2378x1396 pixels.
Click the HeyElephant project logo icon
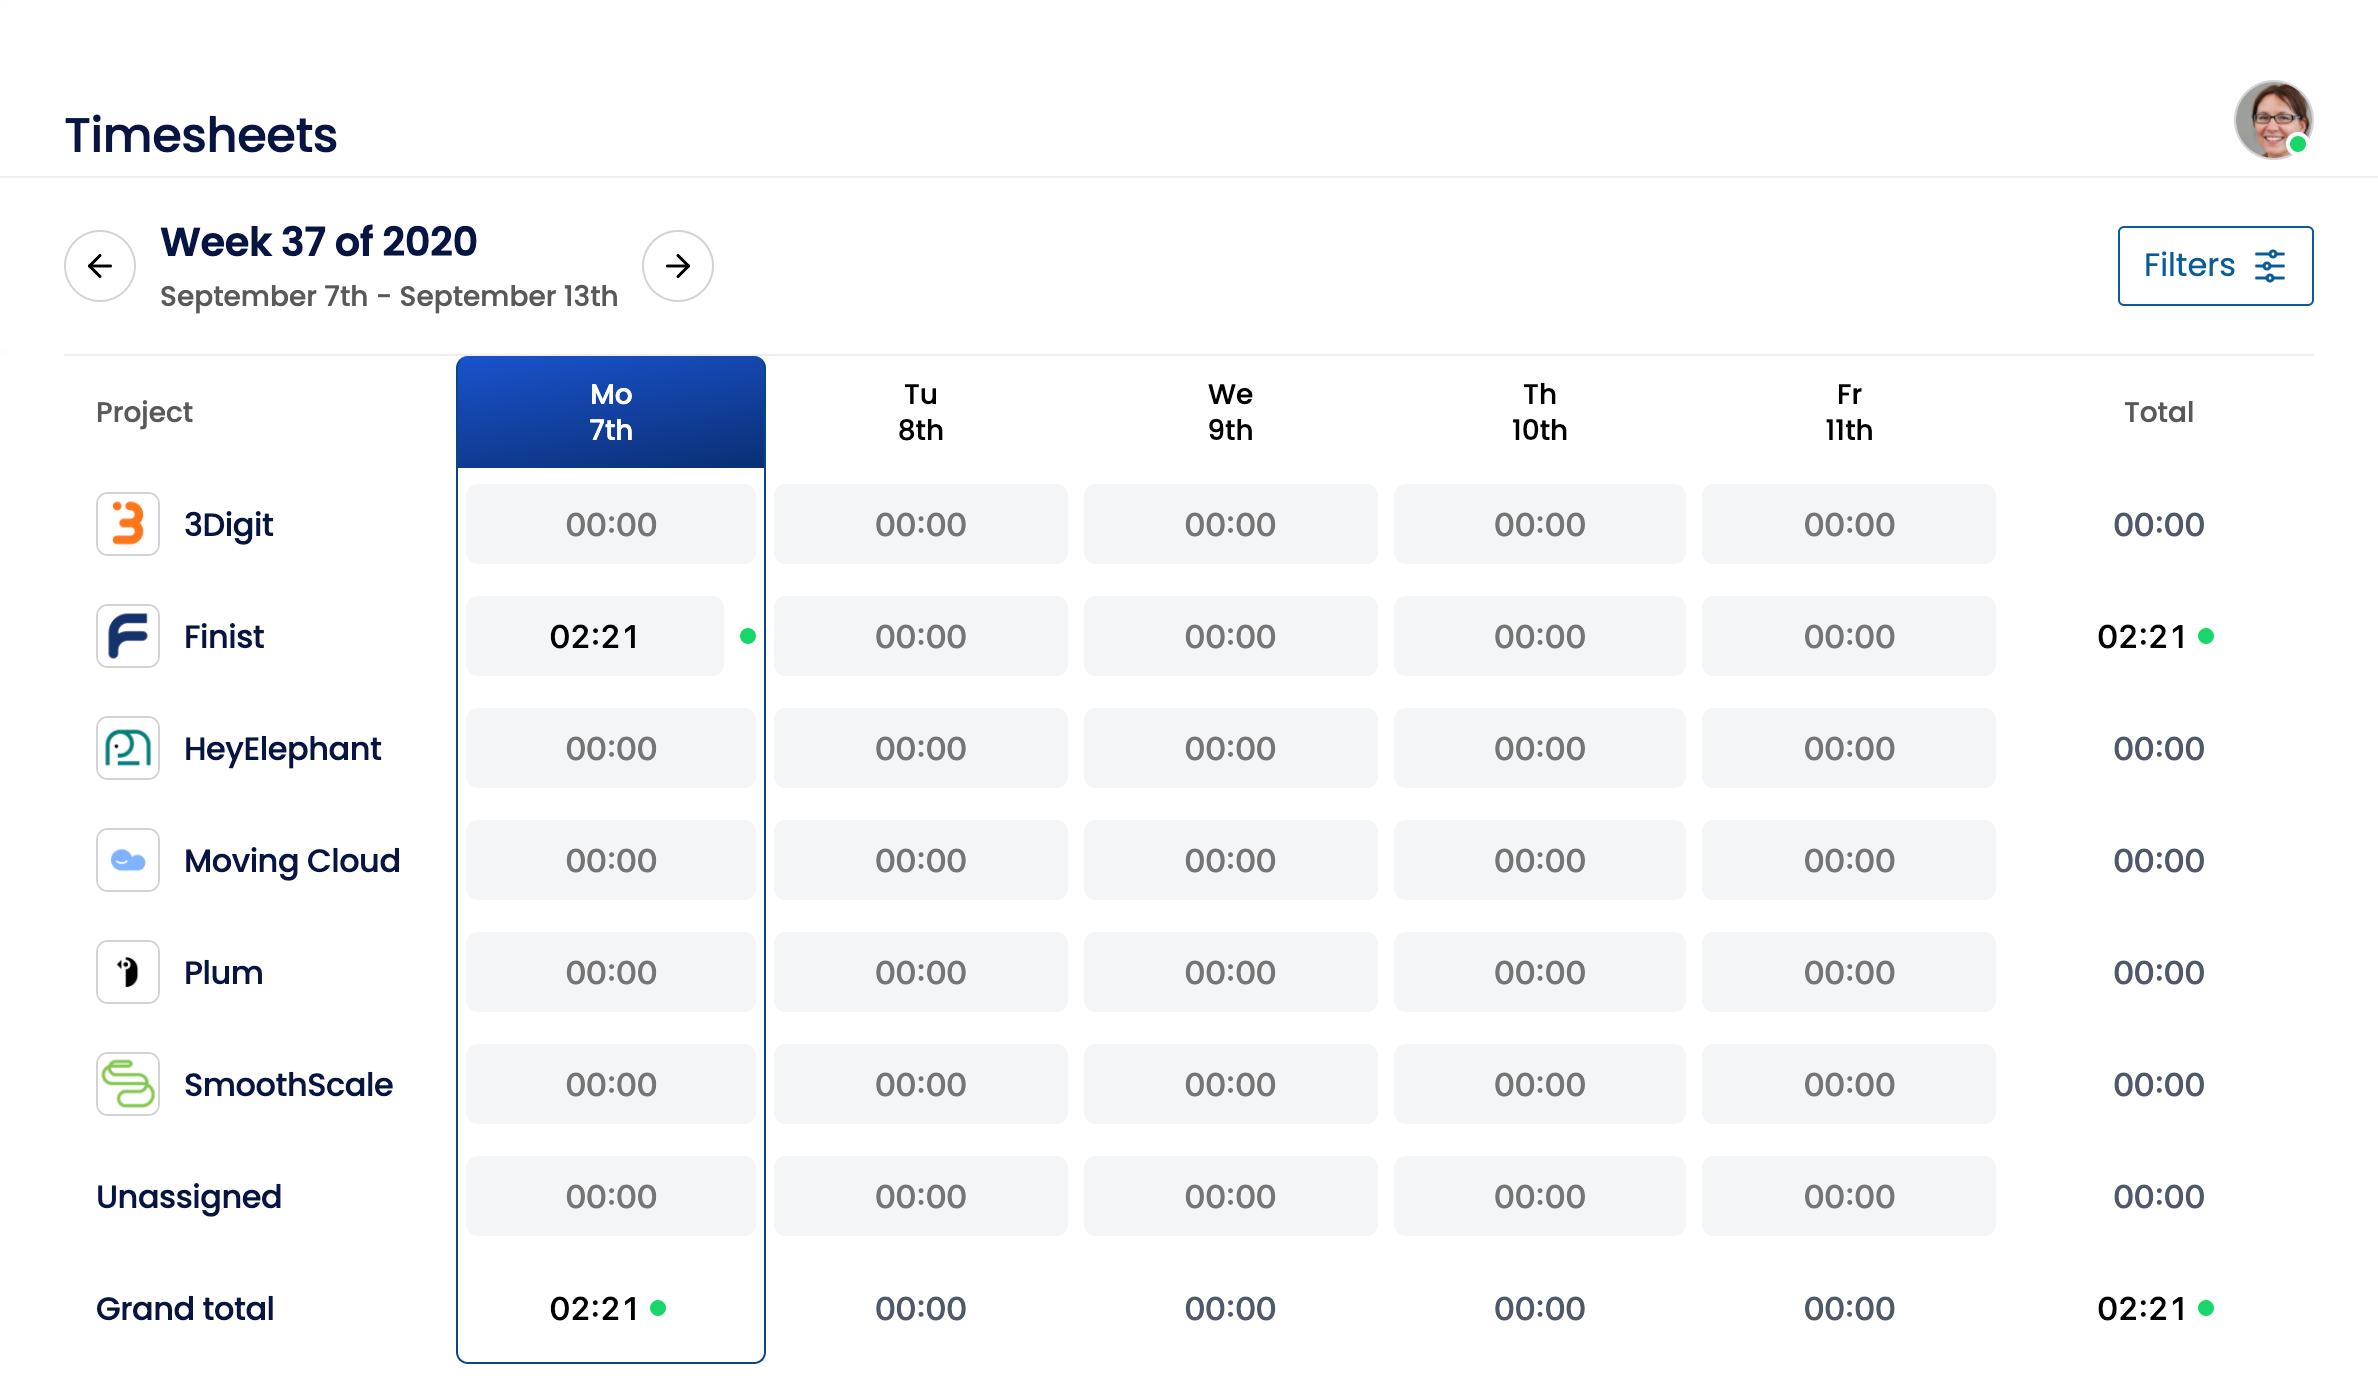[x=128, y=748]
